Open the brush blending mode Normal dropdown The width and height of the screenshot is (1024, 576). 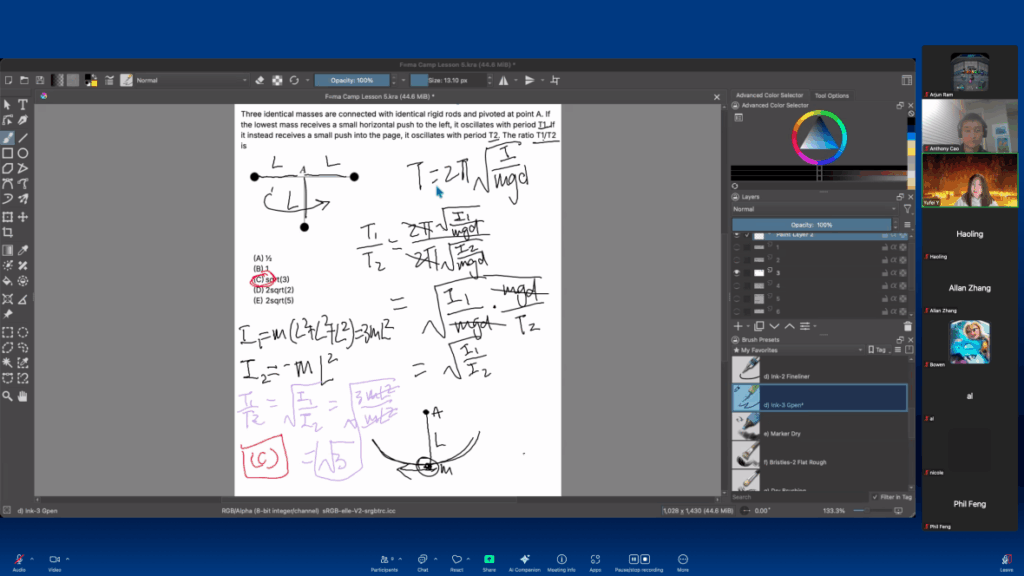(190, 80)
